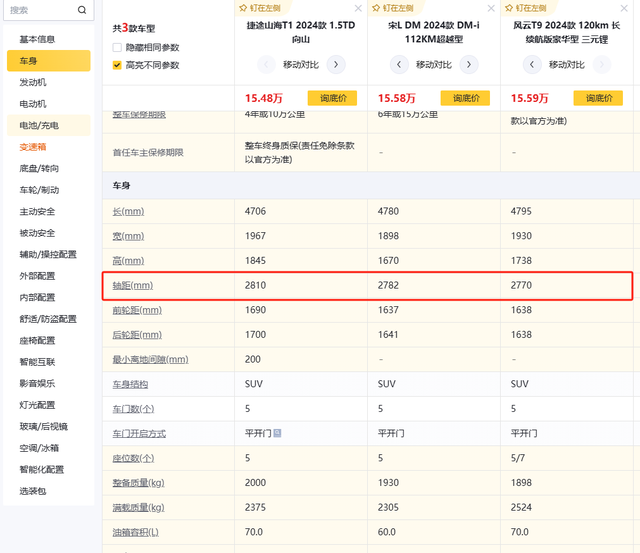Screen dimensions: 640x553
Task: Click the 15.48万 price text
Action: [264, 98]
